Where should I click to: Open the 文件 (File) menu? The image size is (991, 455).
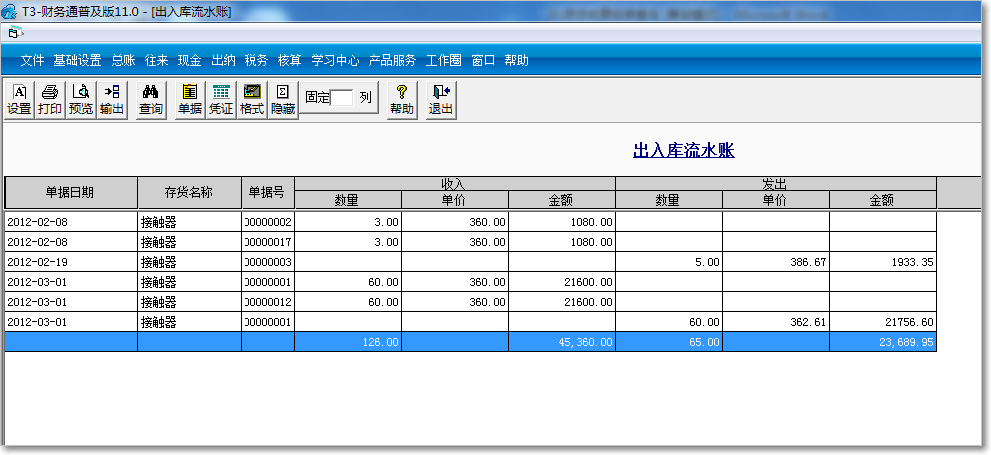pos(33,60)
